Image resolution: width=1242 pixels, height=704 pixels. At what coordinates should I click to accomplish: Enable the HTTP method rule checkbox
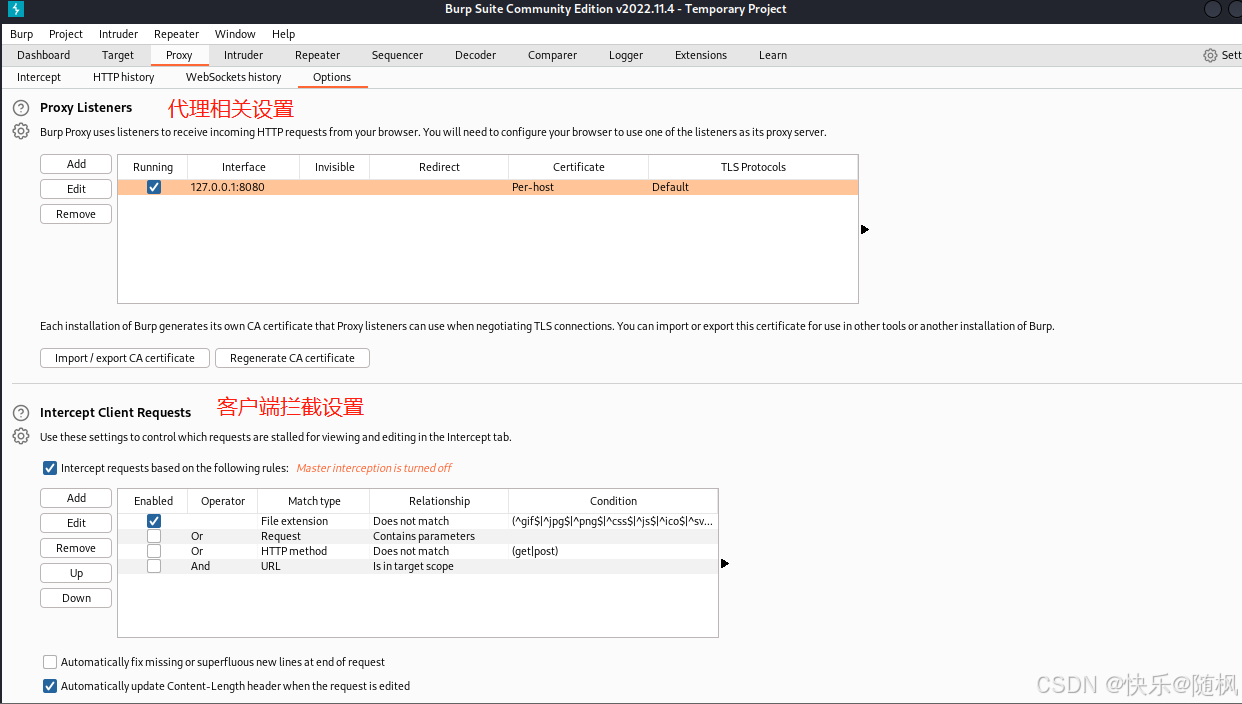coord(153,551)
